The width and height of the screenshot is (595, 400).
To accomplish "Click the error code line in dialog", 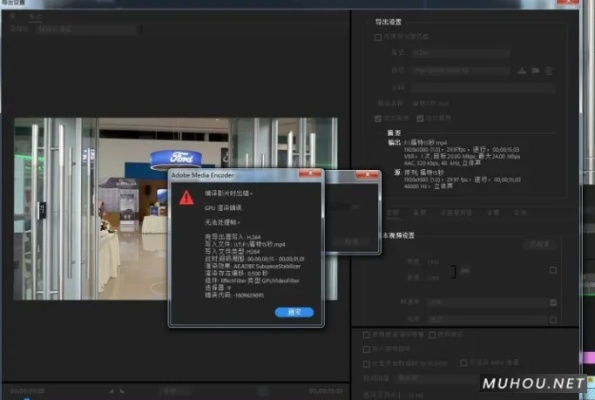I will point(234,295).
